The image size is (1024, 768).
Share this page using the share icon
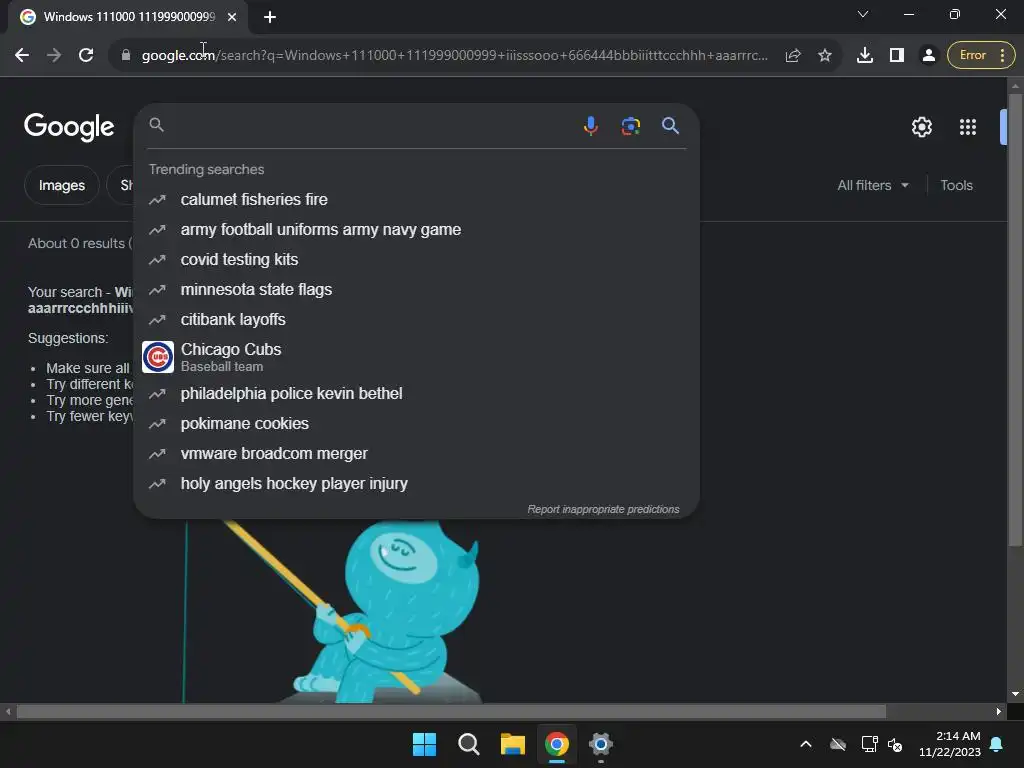coord(793,55)
